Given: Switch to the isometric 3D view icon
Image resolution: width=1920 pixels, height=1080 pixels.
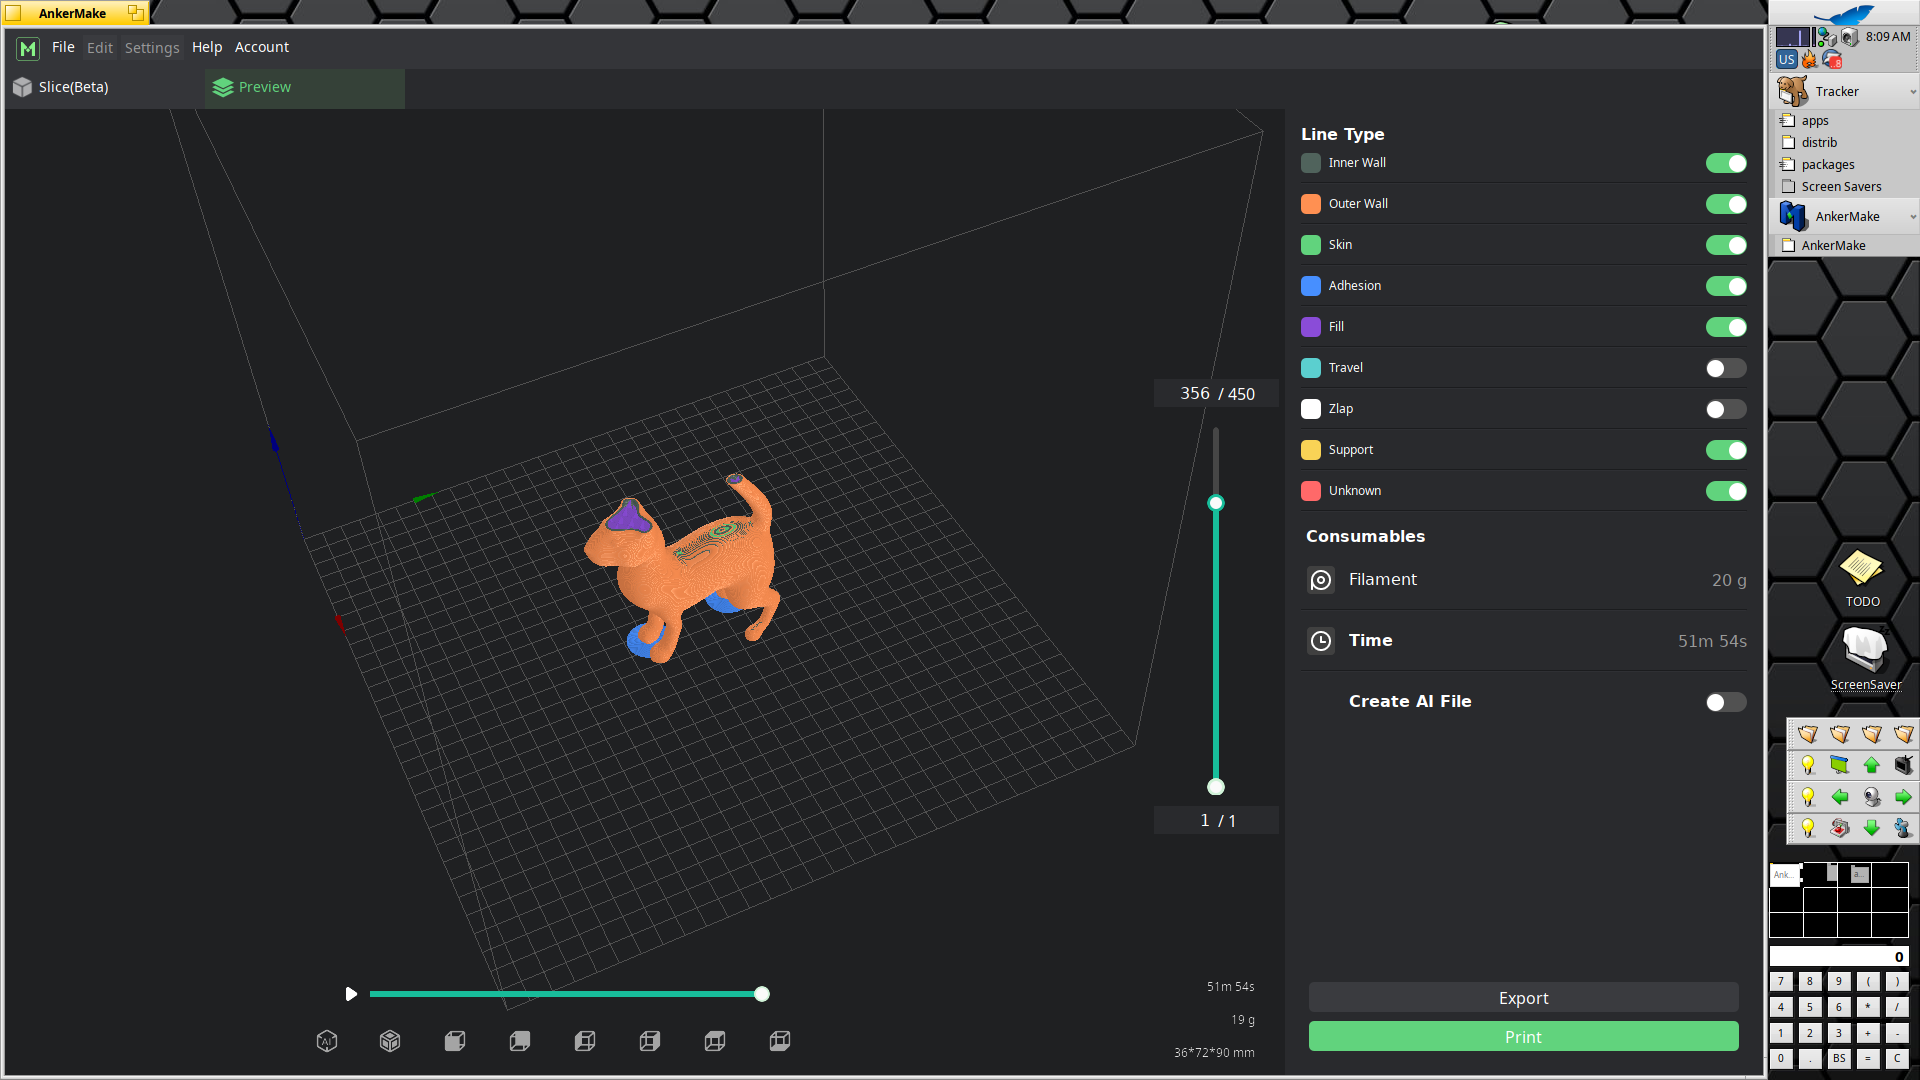Looking at the screenshot, I should tap(390, 1041).
